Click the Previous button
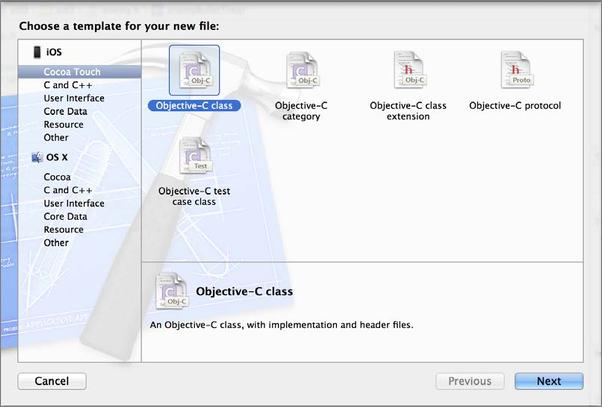602x407 pixels. click(x=470, y=381)
